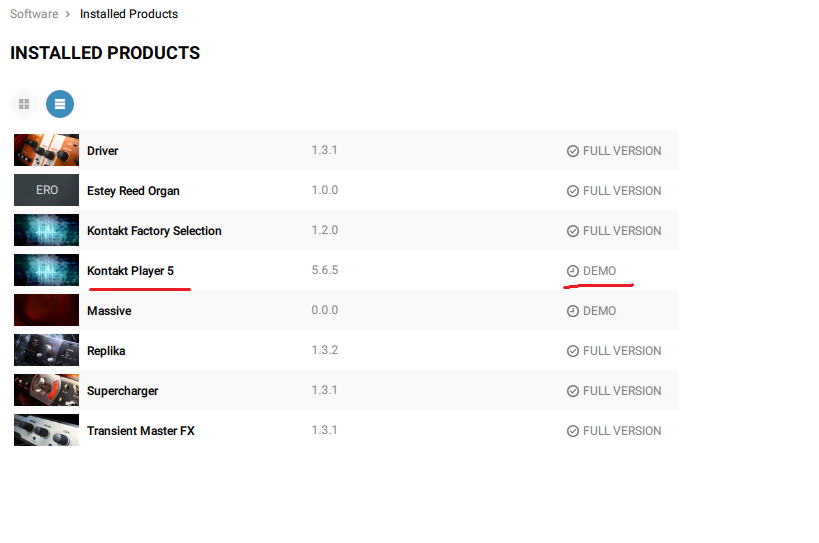Click the Massive demo clock icon
This screenshot has height=543, width=819.
tap(573, 311)
